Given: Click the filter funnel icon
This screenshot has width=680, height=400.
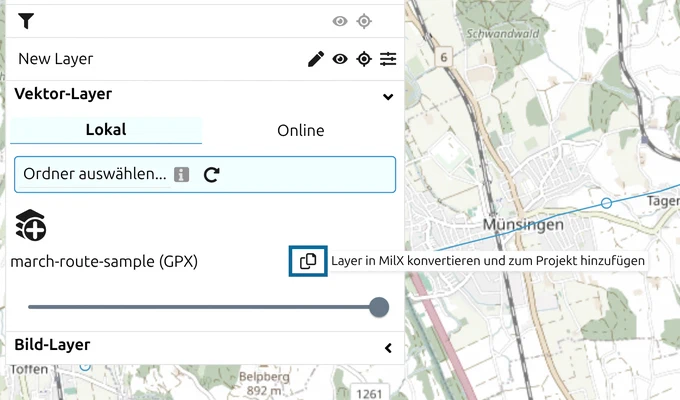Looking at the screenshot, I should tap(26, 20).
